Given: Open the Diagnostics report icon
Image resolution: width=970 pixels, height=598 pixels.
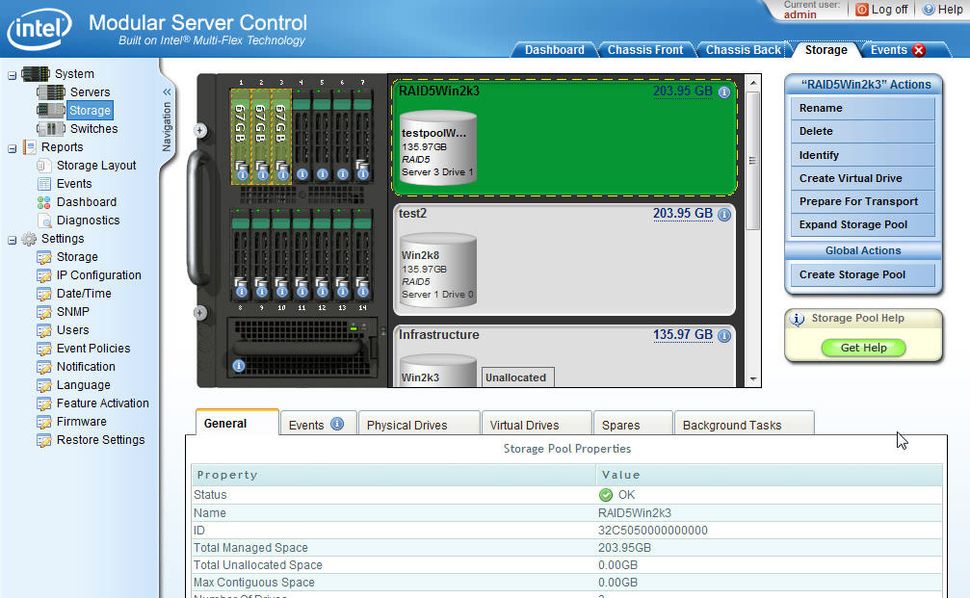Looking at the screenshot, I should point(43,220).
